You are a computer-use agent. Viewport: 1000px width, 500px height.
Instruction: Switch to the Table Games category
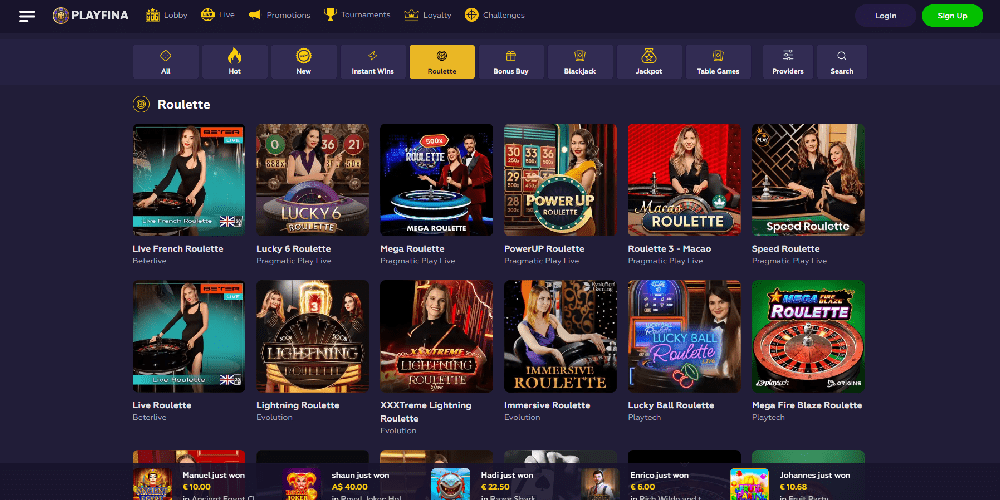[x=718, y=62]
